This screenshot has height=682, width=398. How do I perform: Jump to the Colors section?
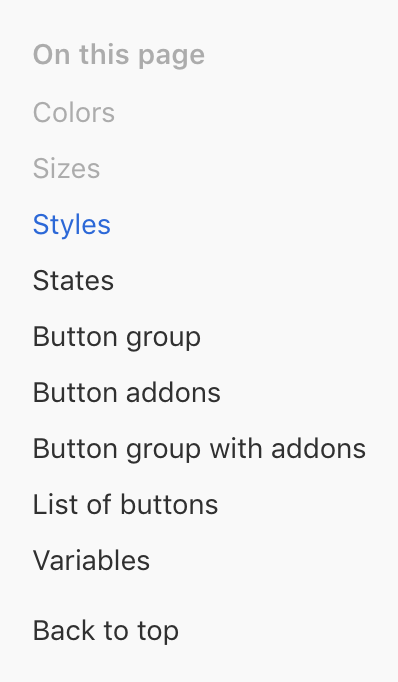coord(74,113)
